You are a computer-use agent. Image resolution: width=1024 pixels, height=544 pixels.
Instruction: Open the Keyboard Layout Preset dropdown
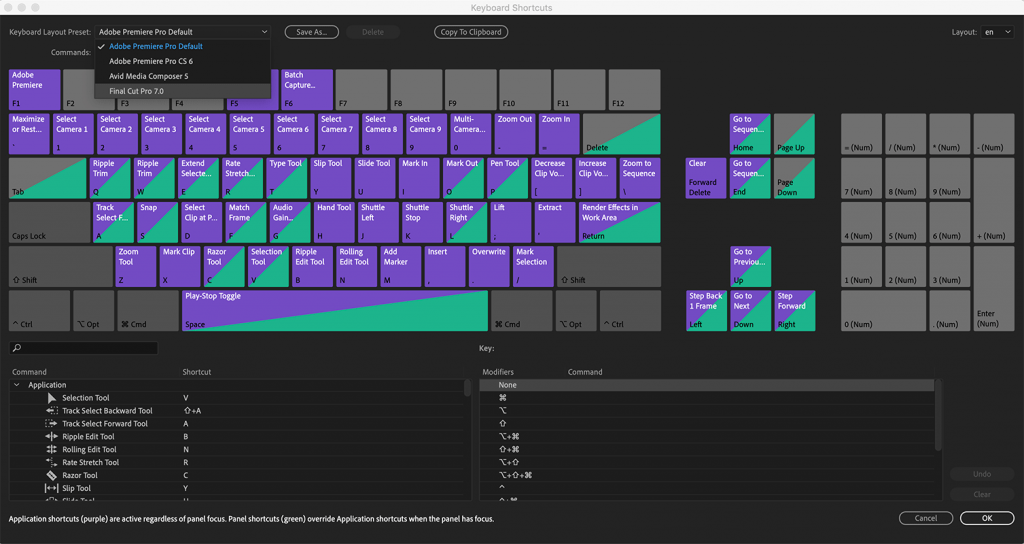182,32
